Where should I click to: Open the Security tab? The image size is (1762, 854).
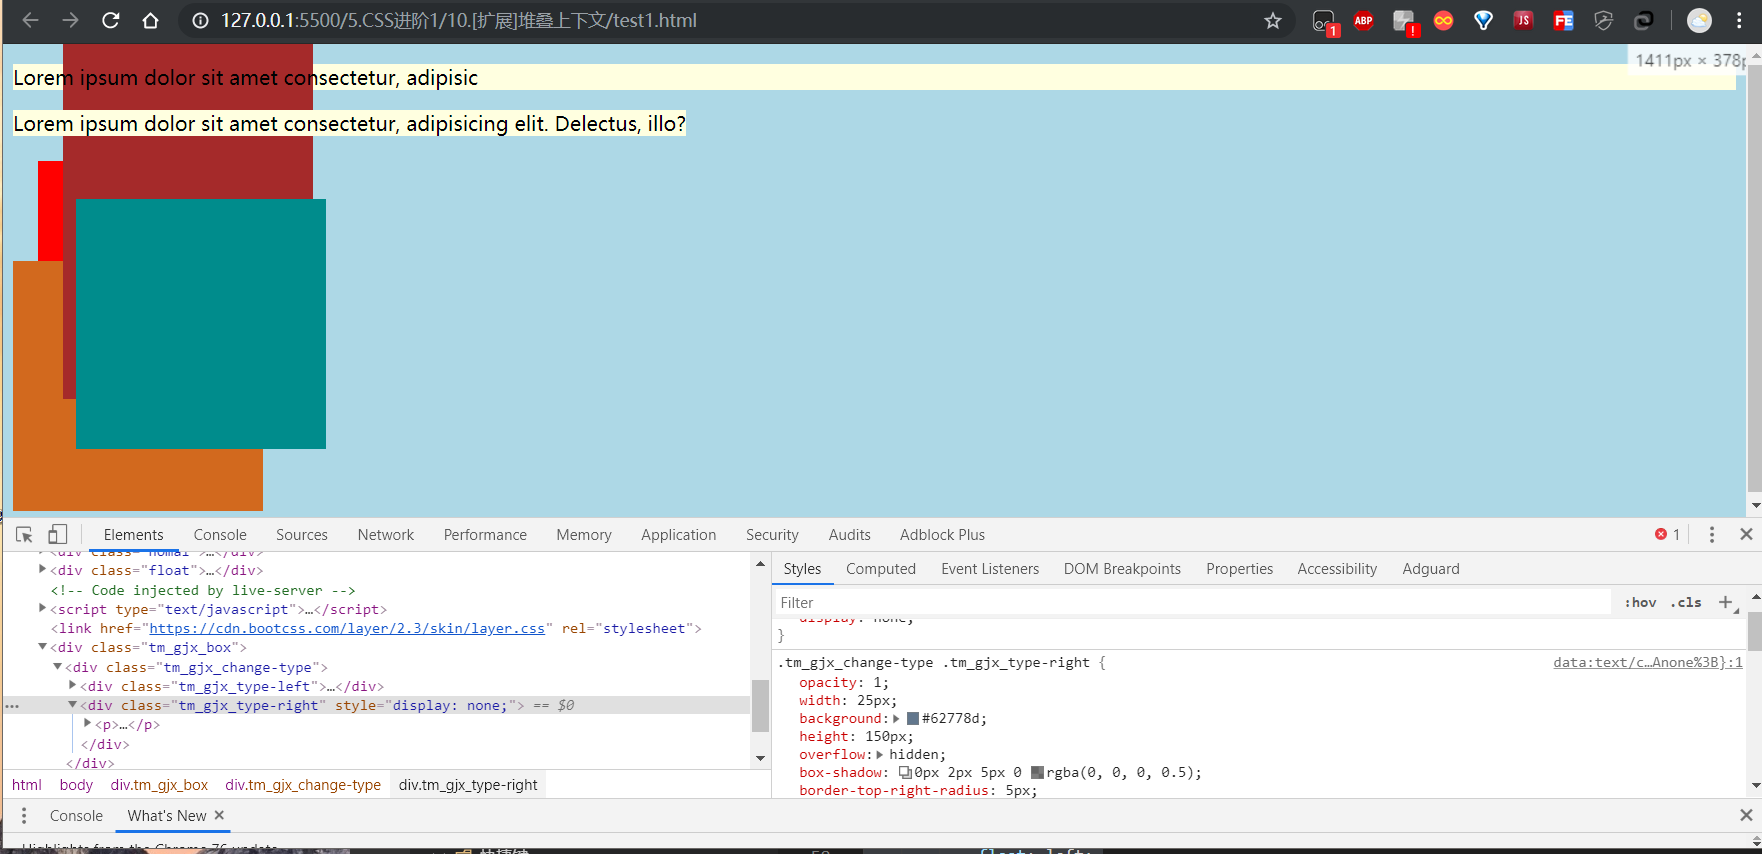[772, 535]
